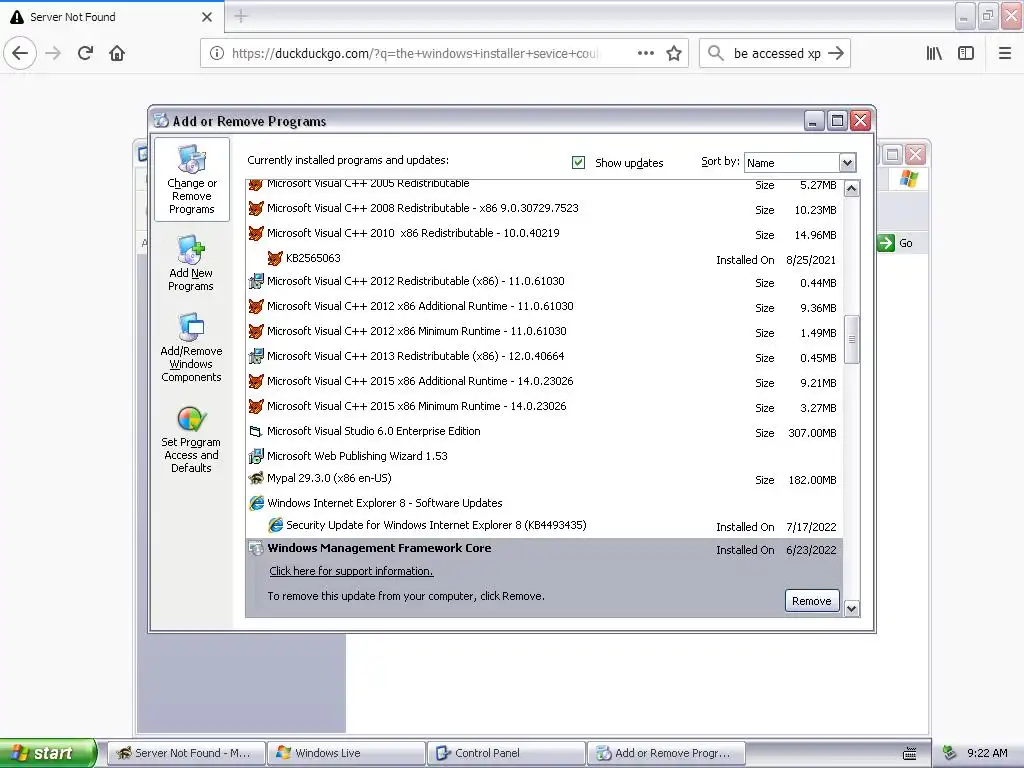1024x768 pixels.
Task: Click Go button in the background window
Action: click(x=896, y=243)
